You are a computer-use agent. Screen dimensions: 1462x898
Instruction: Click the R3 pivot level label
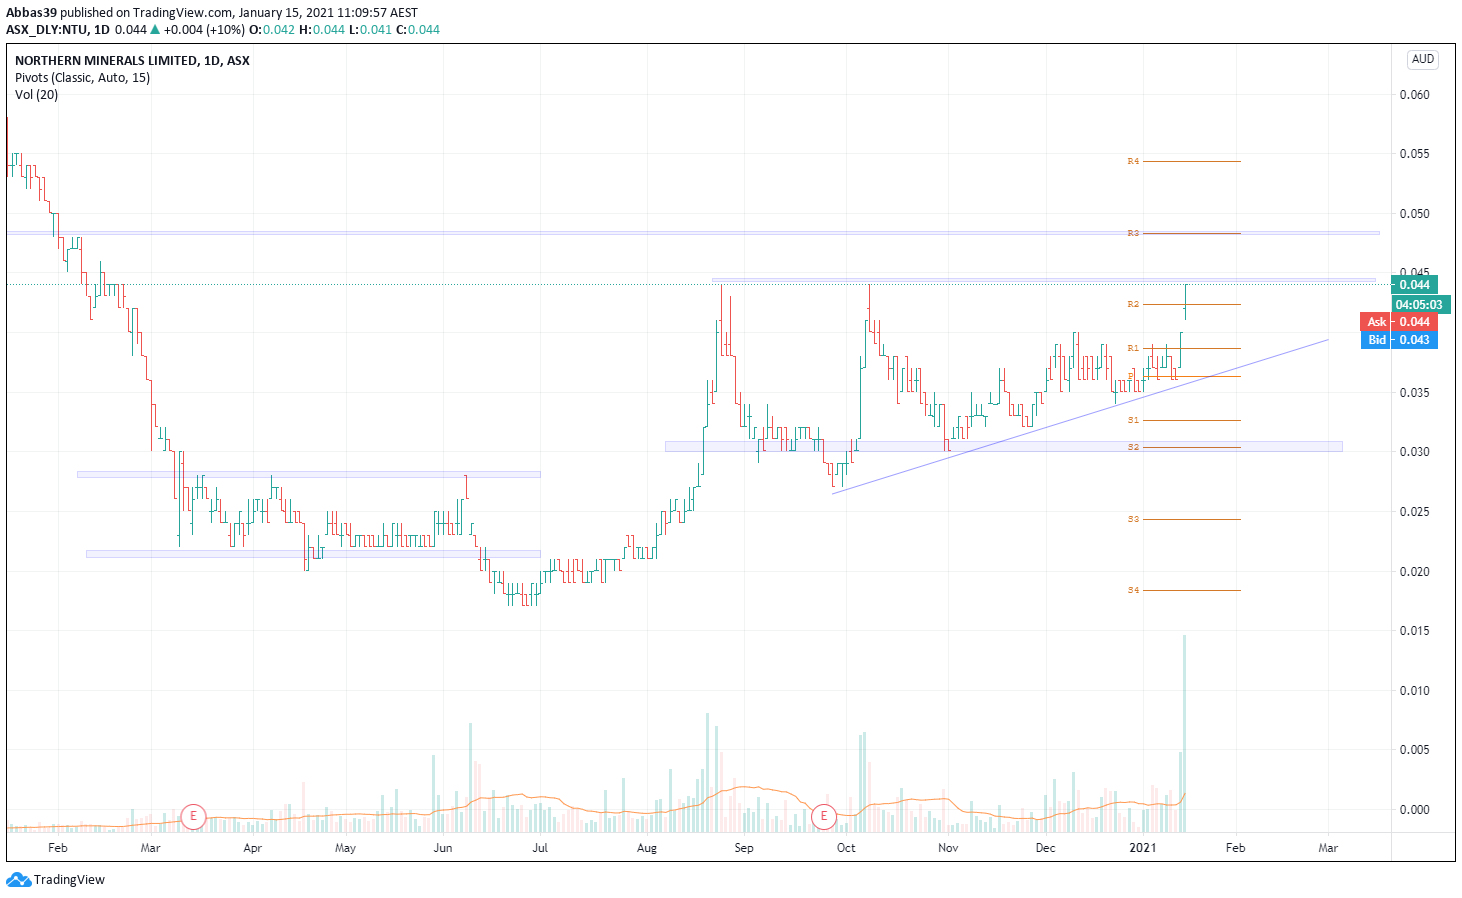pos(1133,233)
